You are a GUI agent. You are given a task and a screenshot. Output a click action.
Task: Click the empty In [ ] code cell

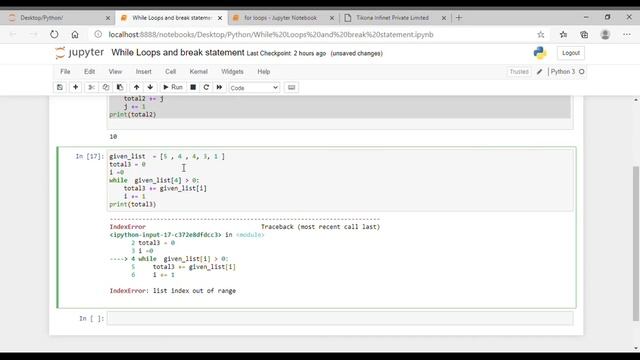(340, 318)
